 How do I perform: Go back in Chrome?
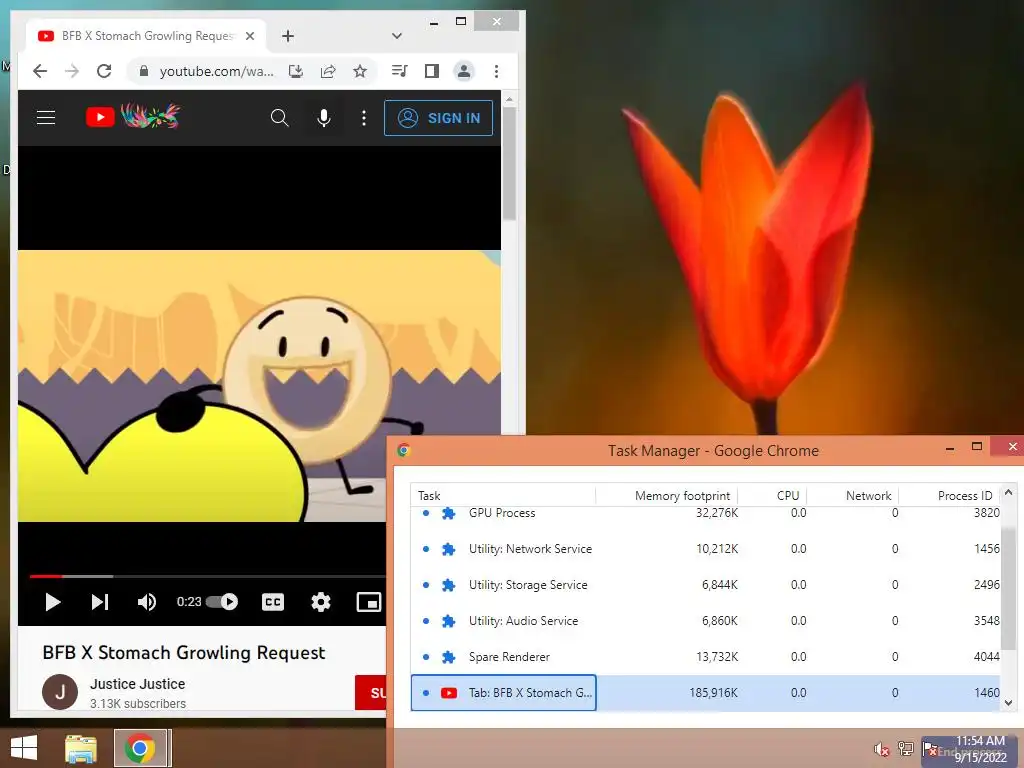(x=40, y=71)
